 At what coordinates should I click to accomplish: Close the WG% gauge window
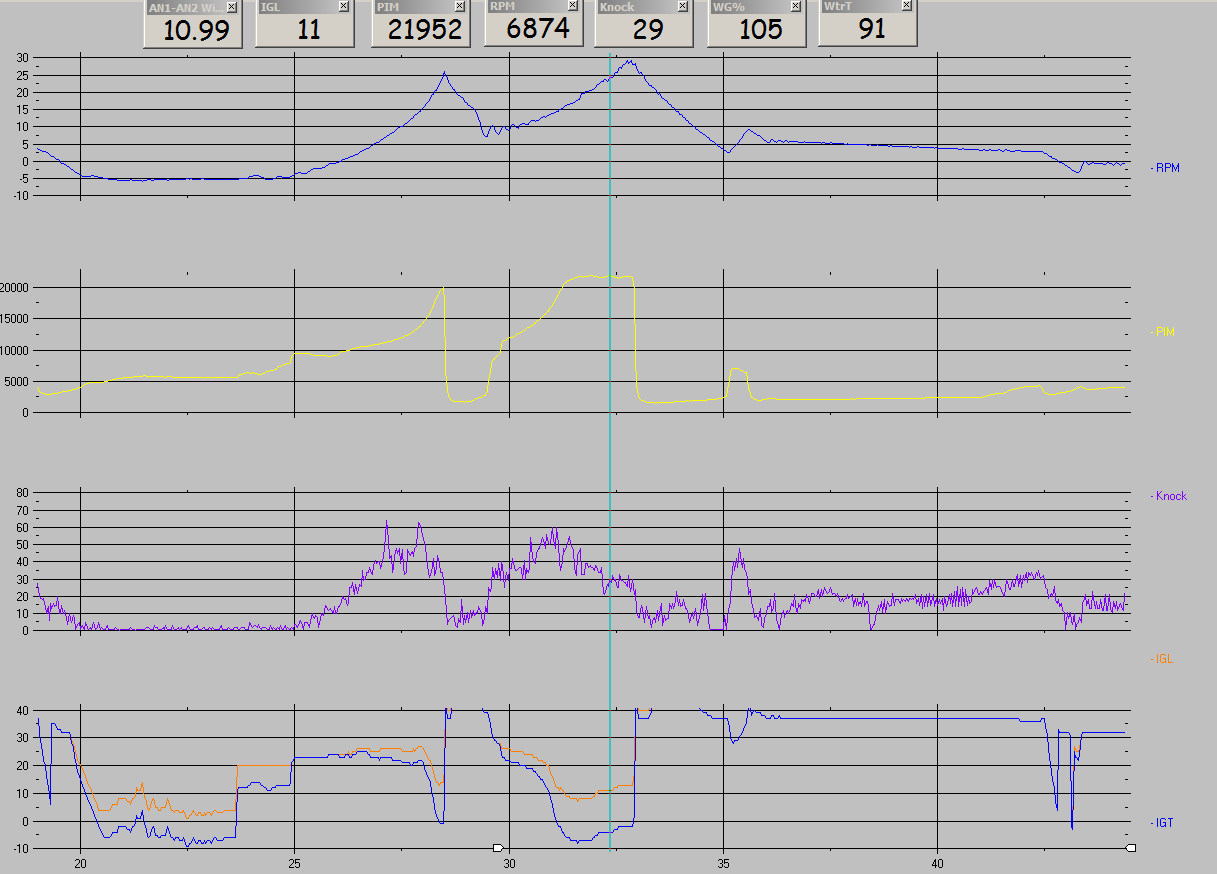pos(796,7)
